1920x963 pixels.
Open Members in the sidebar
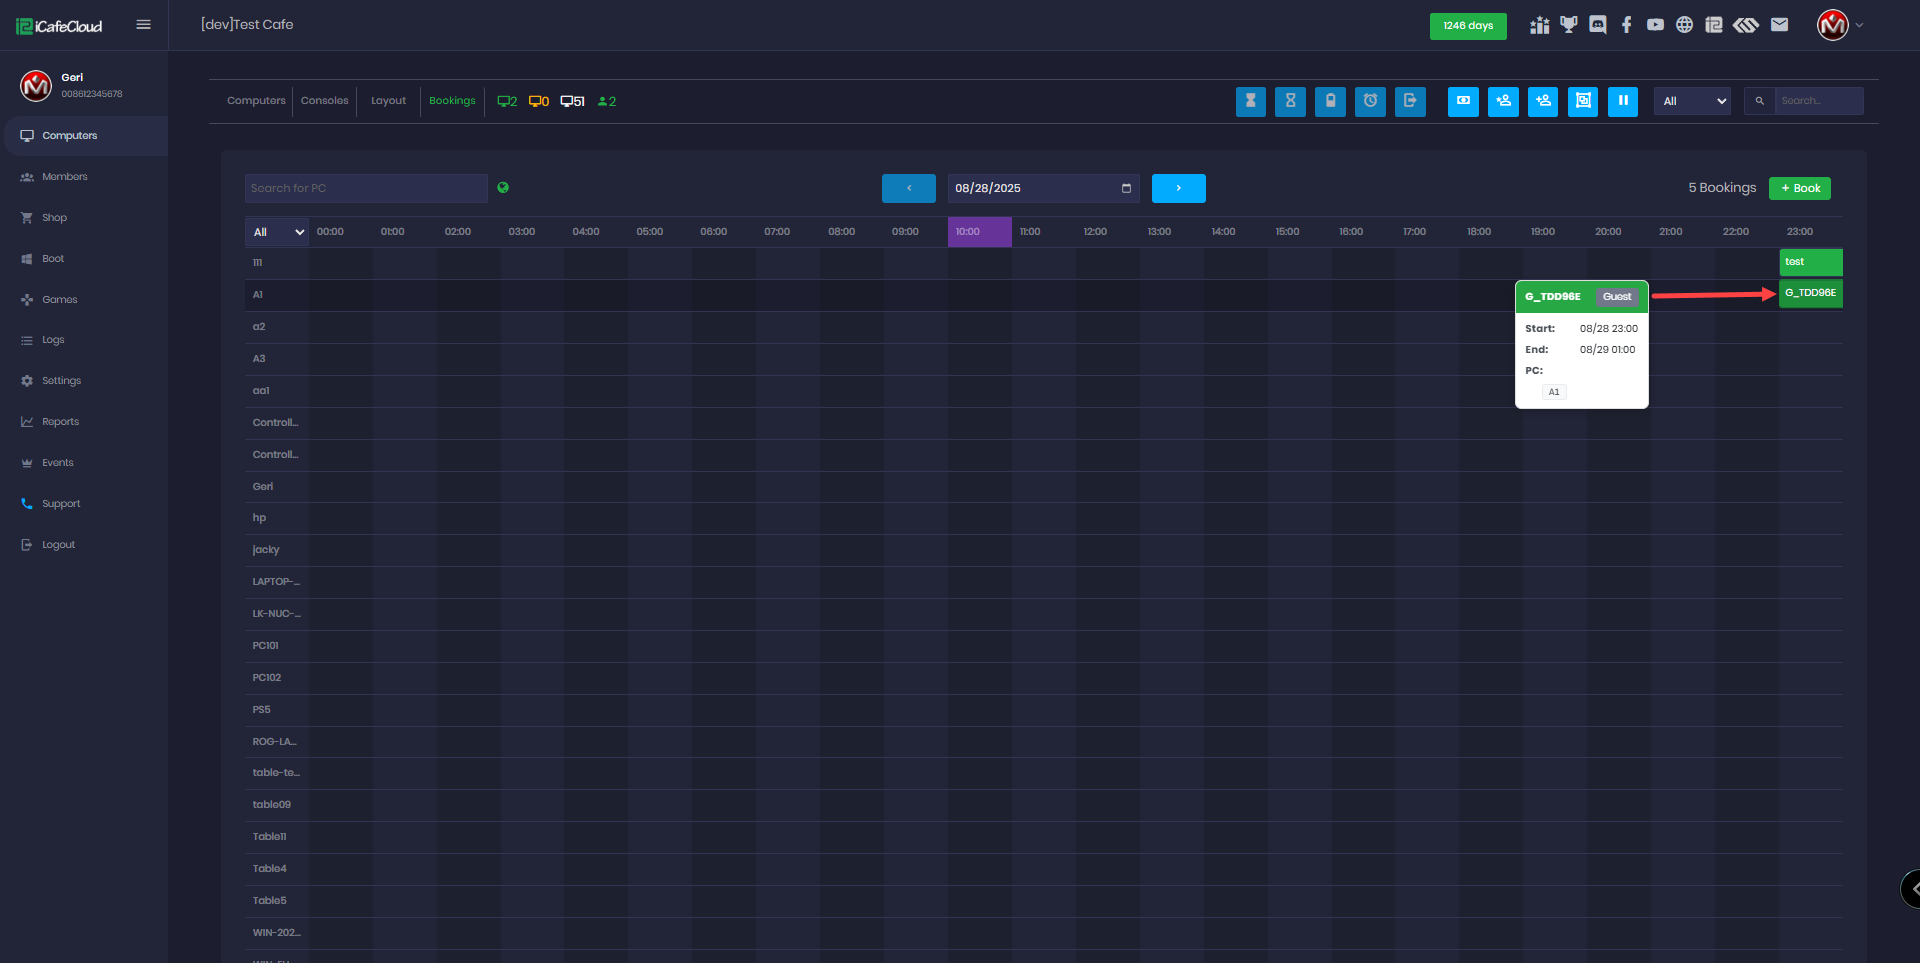tap(64, 177)
